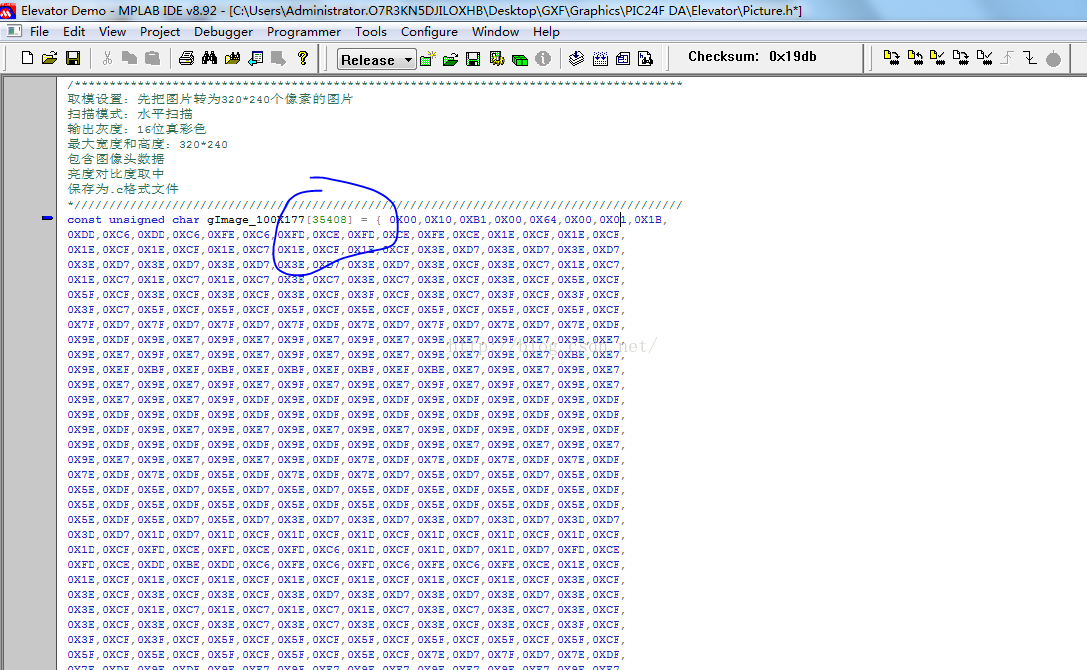Screen dimensions: 1087x670
Task: Open the Project menu
Action: click(x=159, y=32)
